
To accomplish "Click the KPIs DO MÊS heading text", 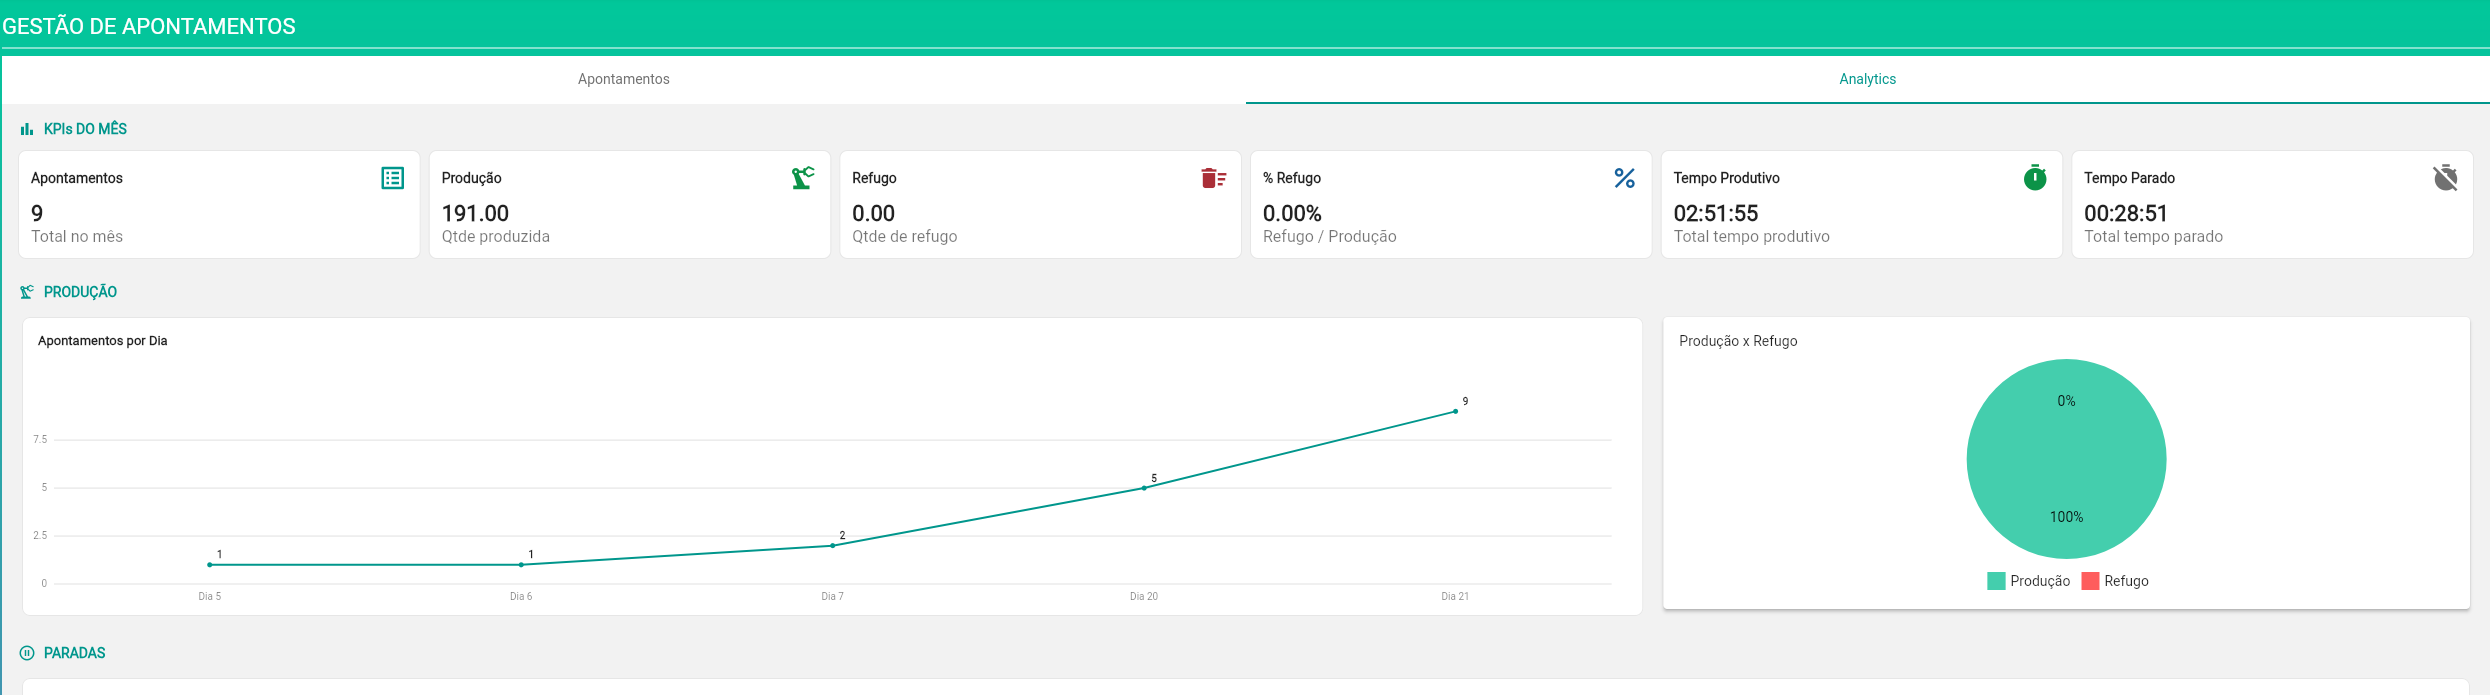I will point(85,129).
